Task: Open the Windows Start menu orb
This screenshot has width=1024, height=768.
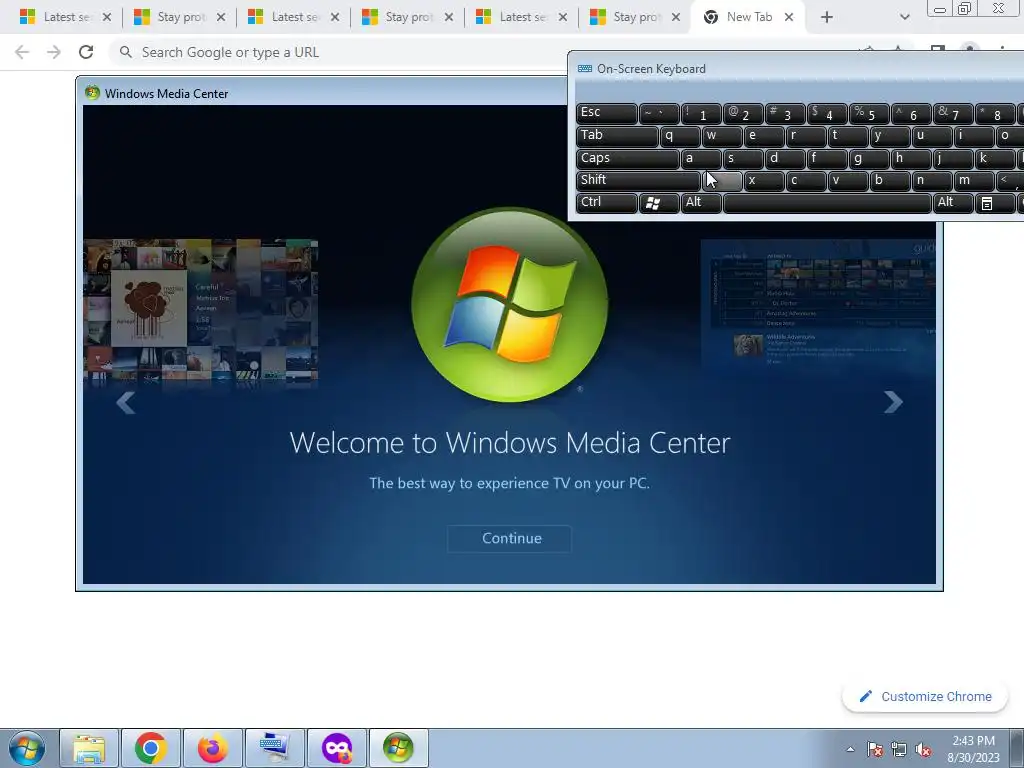Action: click(27, 748)
